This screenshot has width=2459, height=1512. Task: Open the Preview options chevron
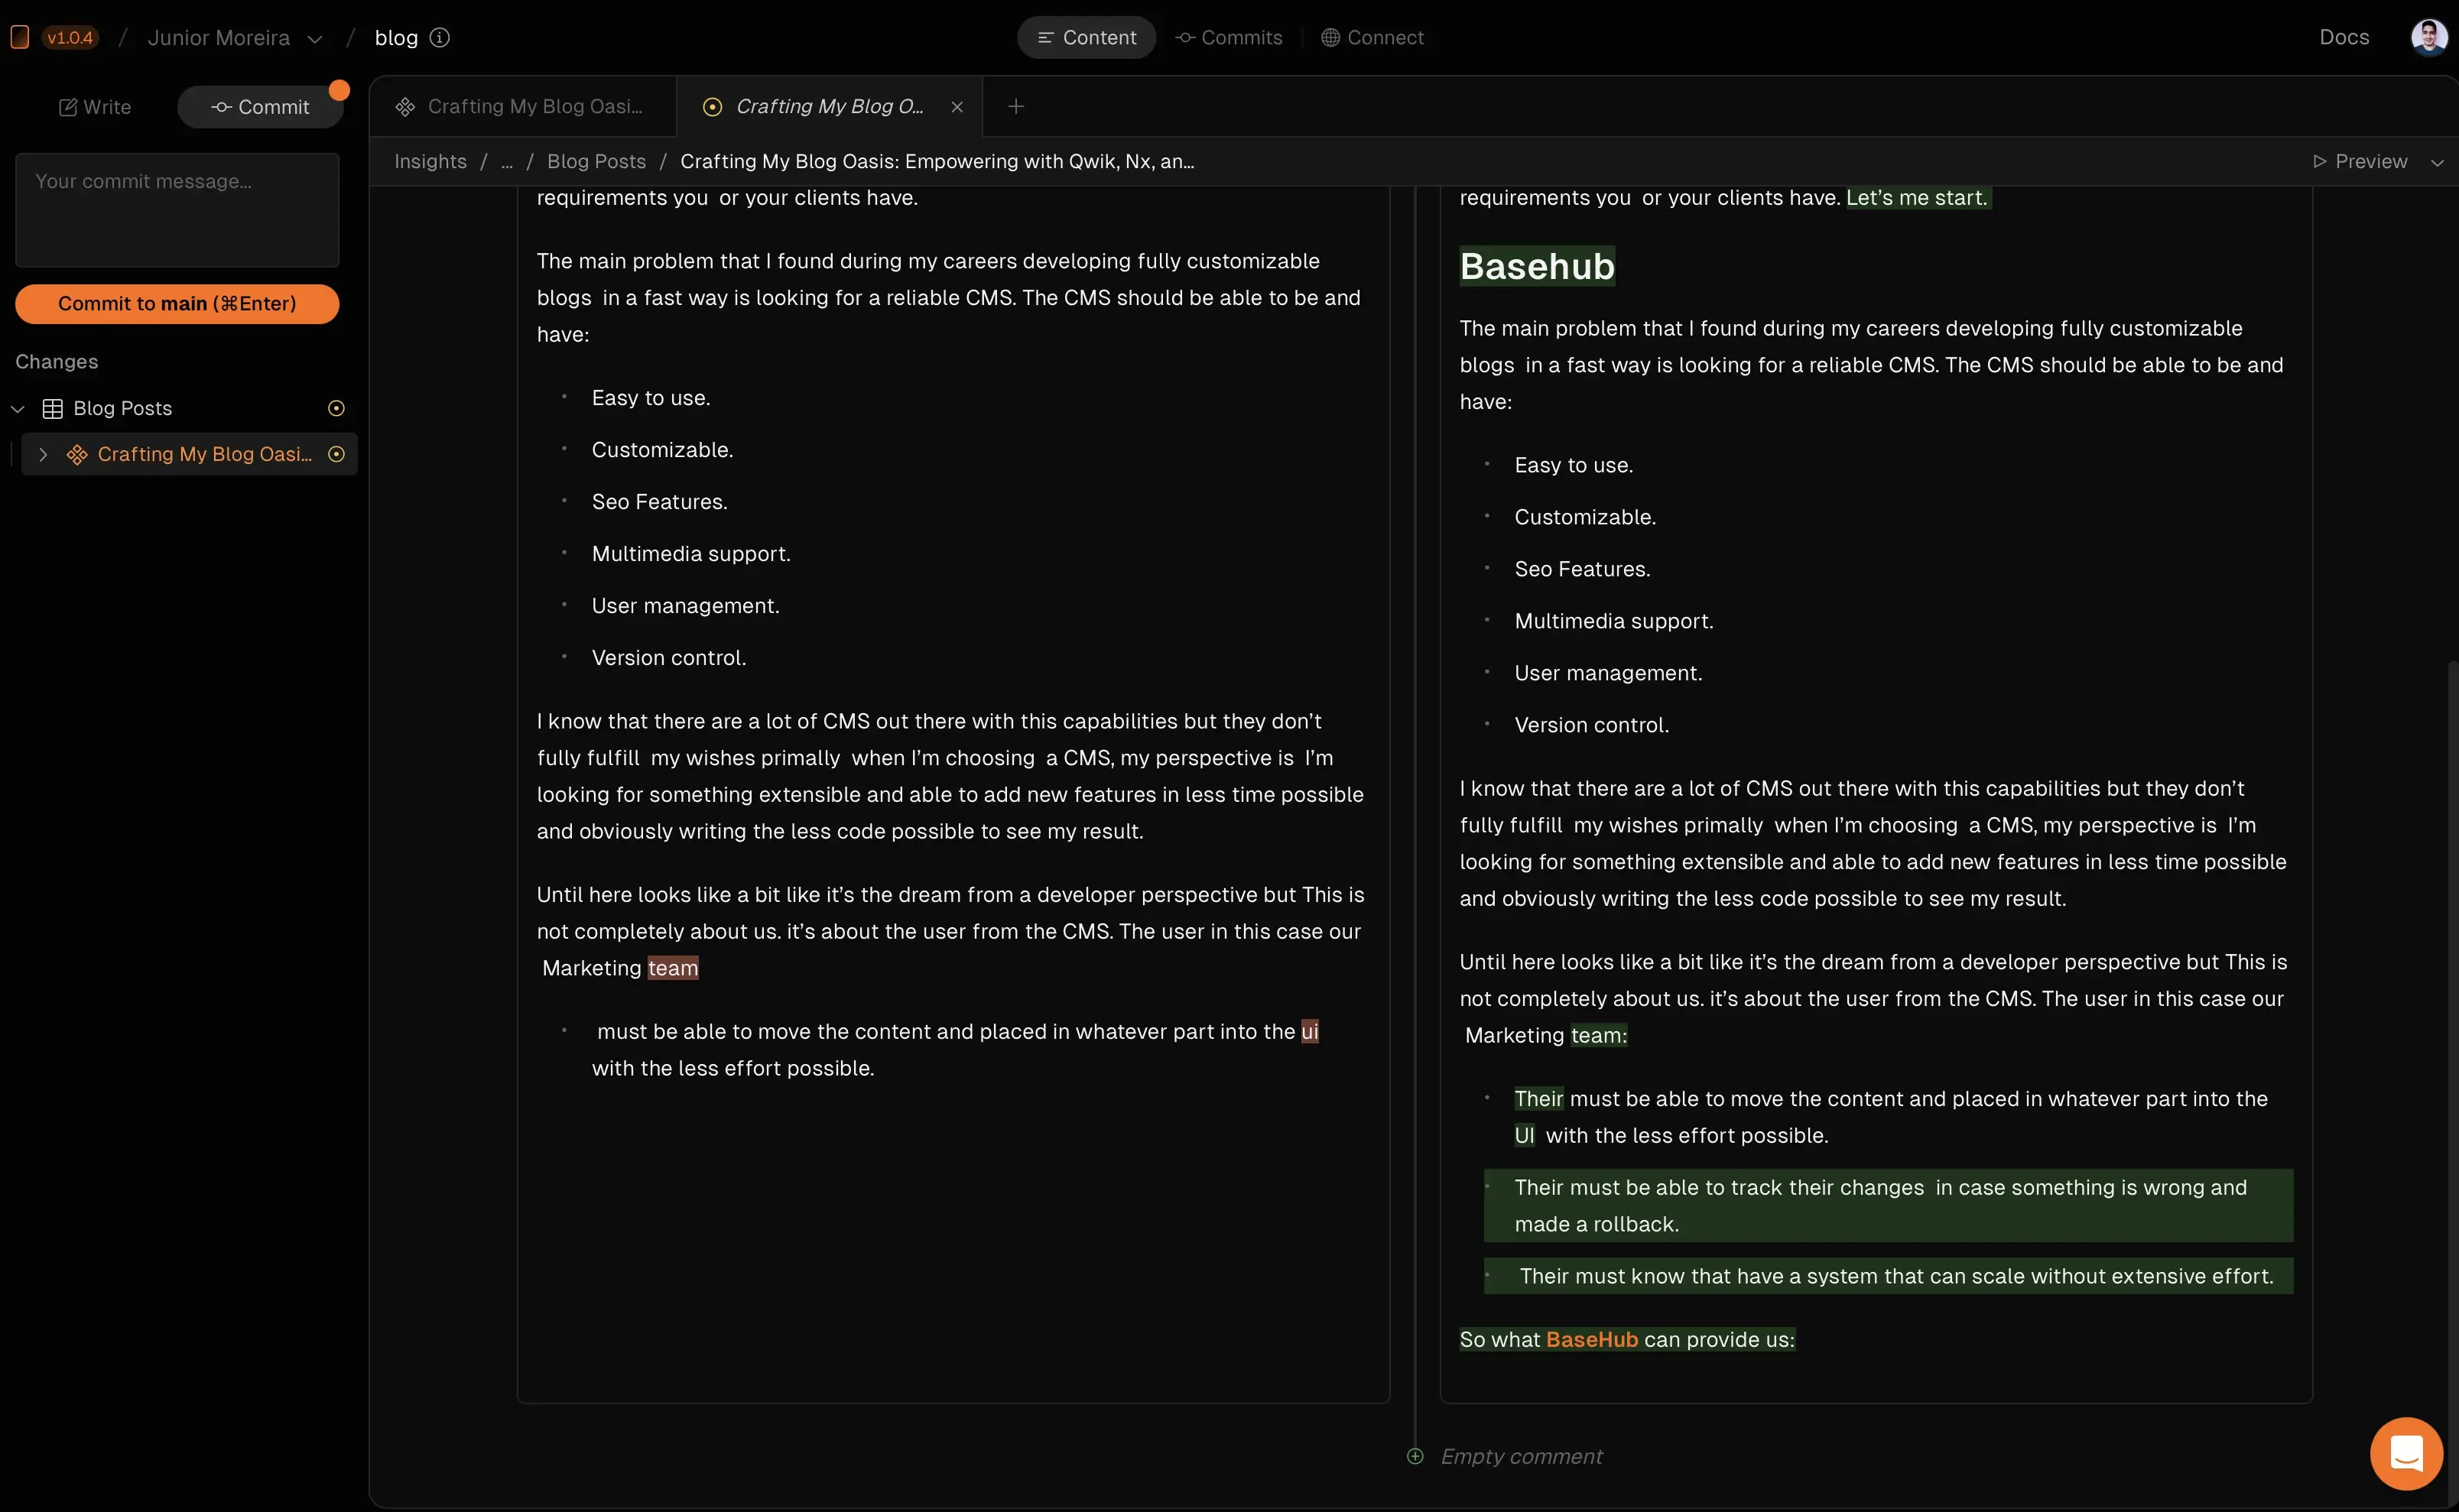coord(2436,162)
